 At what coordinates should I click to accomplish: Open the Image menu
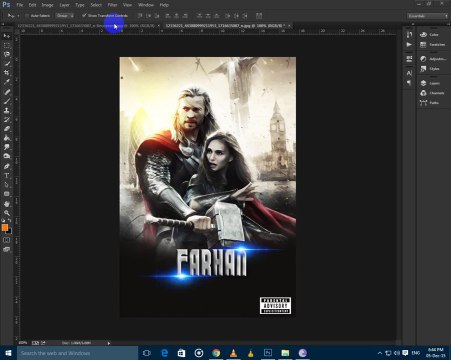[47, 5]
